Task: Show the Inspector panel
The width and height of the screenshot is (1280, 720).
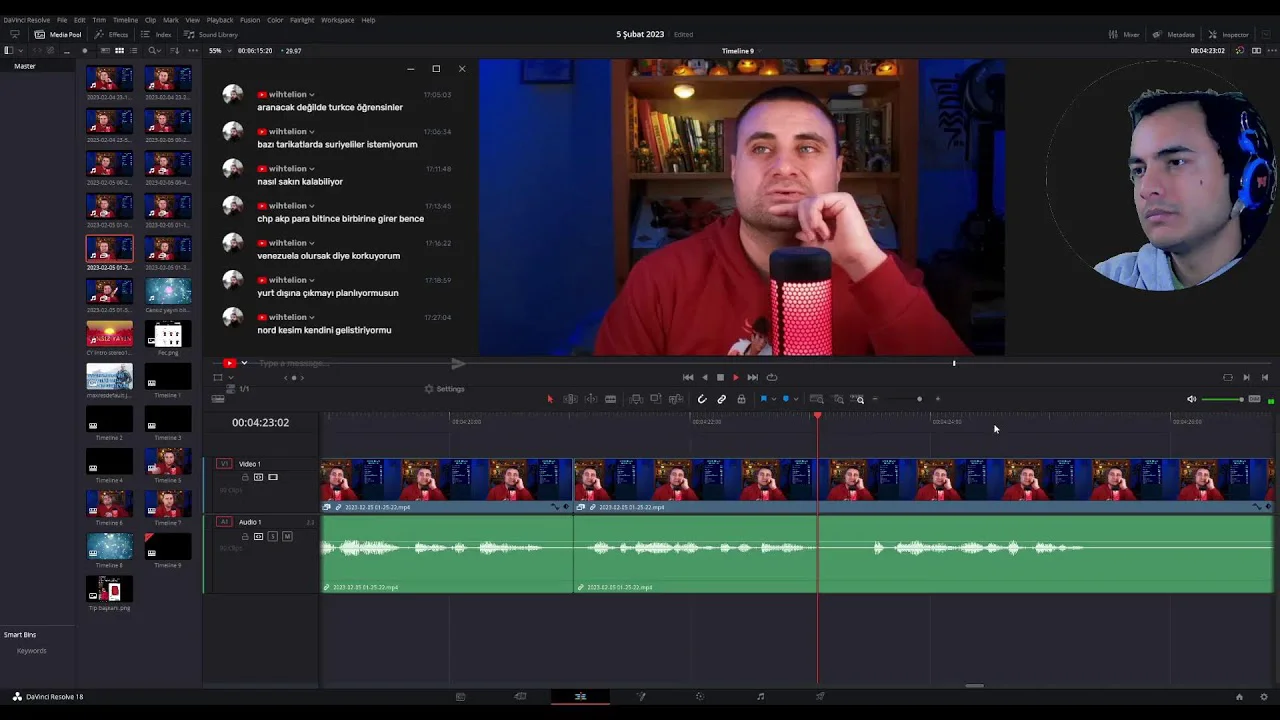Action: pyautogui.click(x=1228, y=34)
